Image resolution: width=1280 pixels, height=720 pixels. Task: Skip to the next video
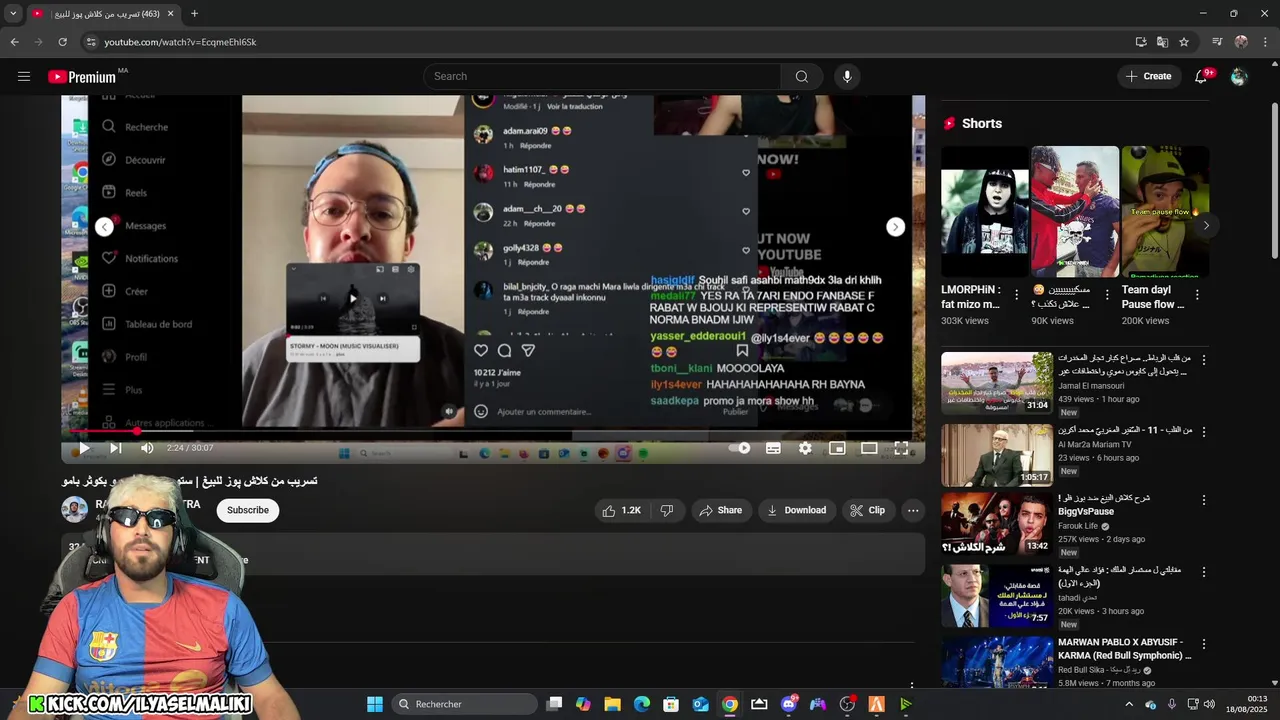tap(115, 448)
